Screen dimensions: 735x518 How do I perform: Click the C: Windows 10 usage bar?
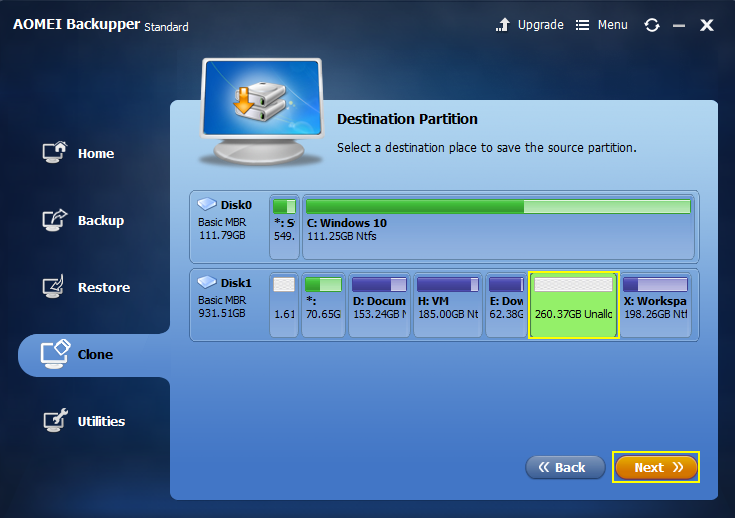tap(498, 206)
